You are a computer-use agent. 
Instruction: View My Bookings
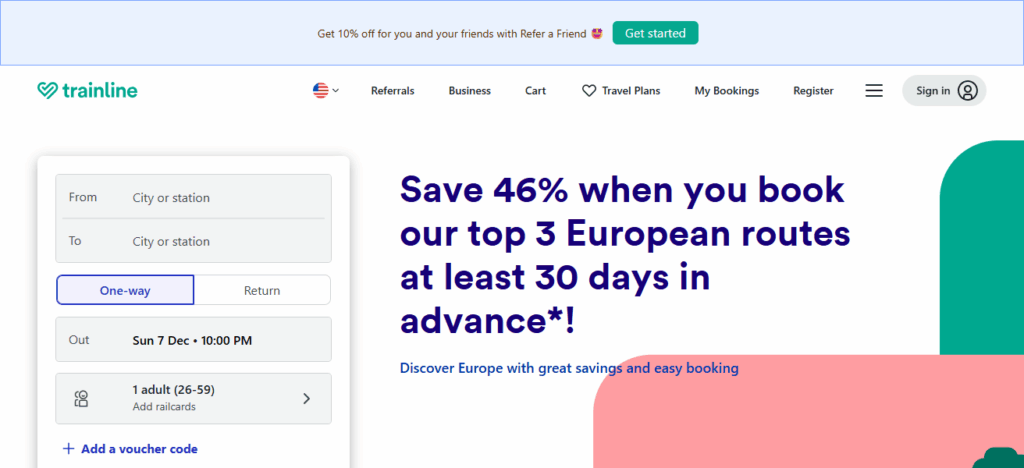point(726,91)
